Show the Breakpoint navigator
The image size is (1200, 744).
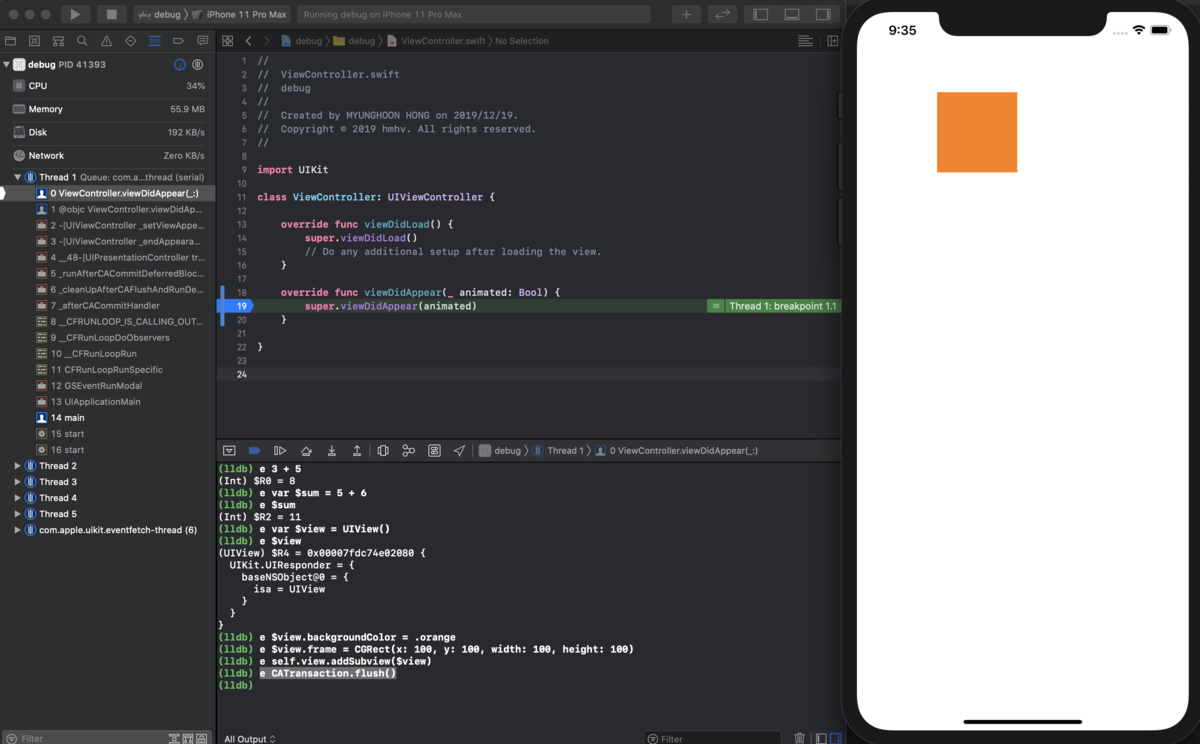(178, 41)
